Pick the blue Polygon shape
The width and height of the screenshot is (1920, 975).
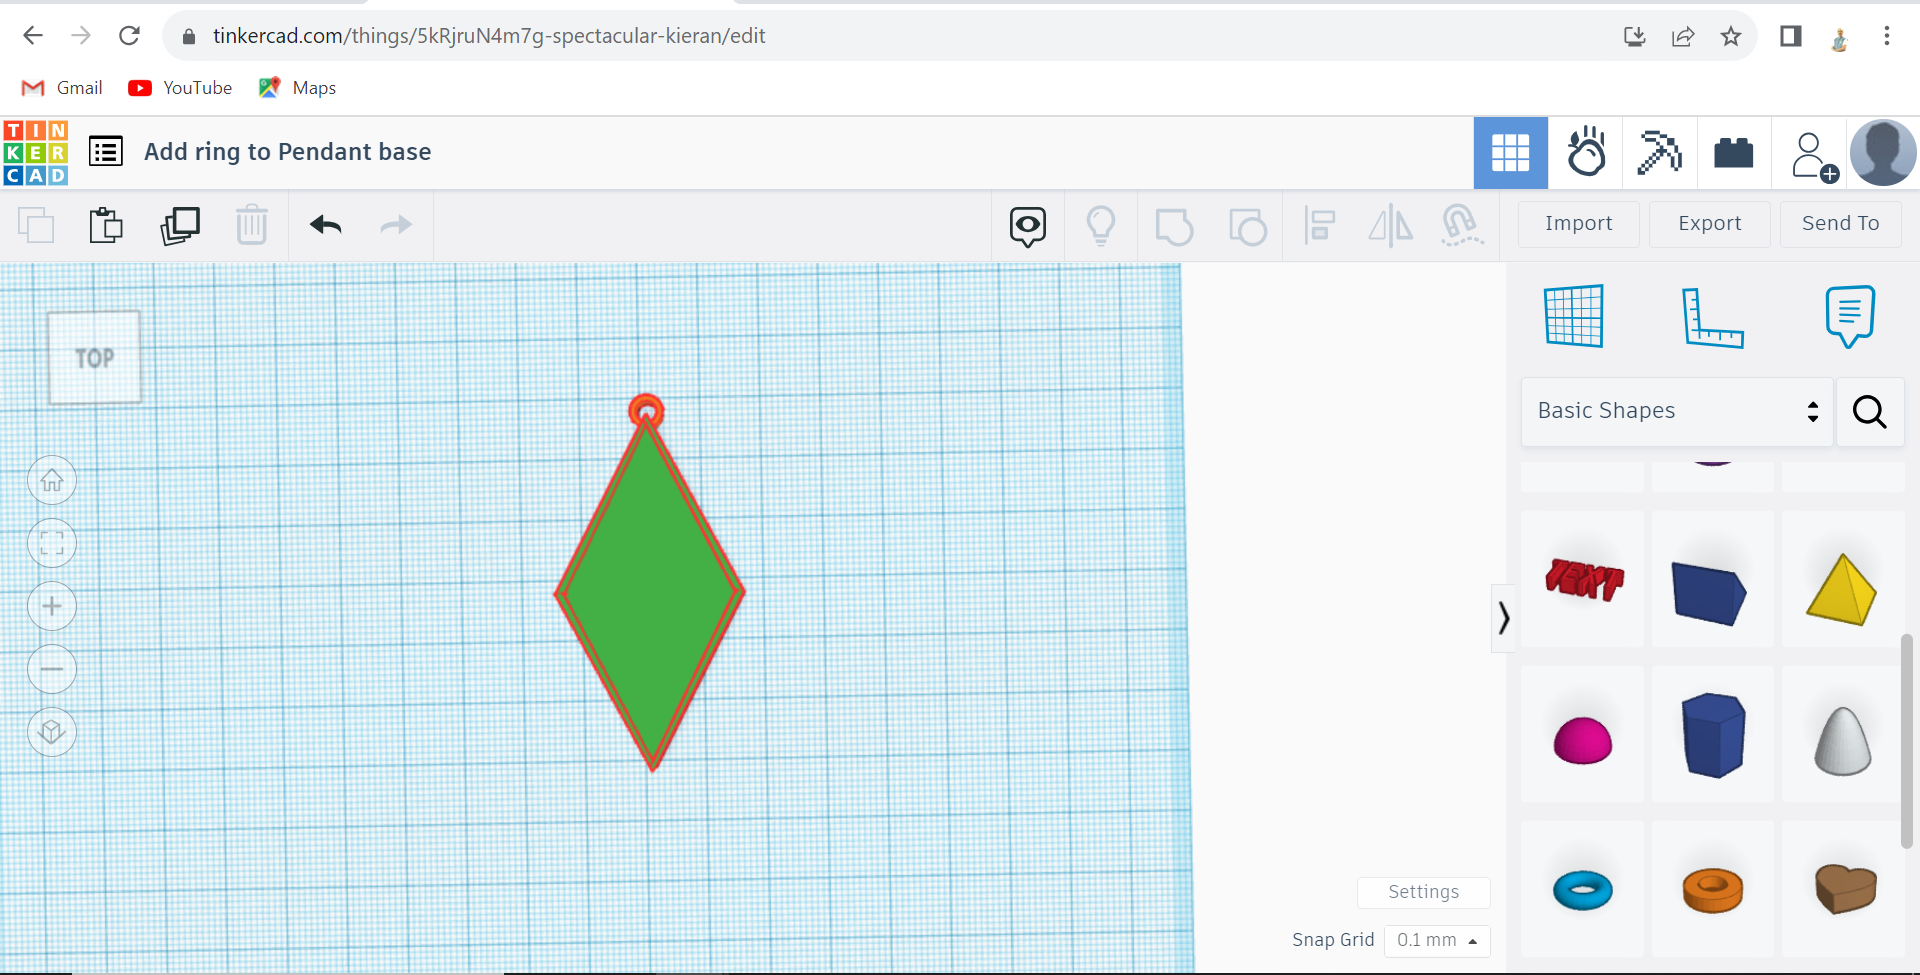coord(1713,734)
